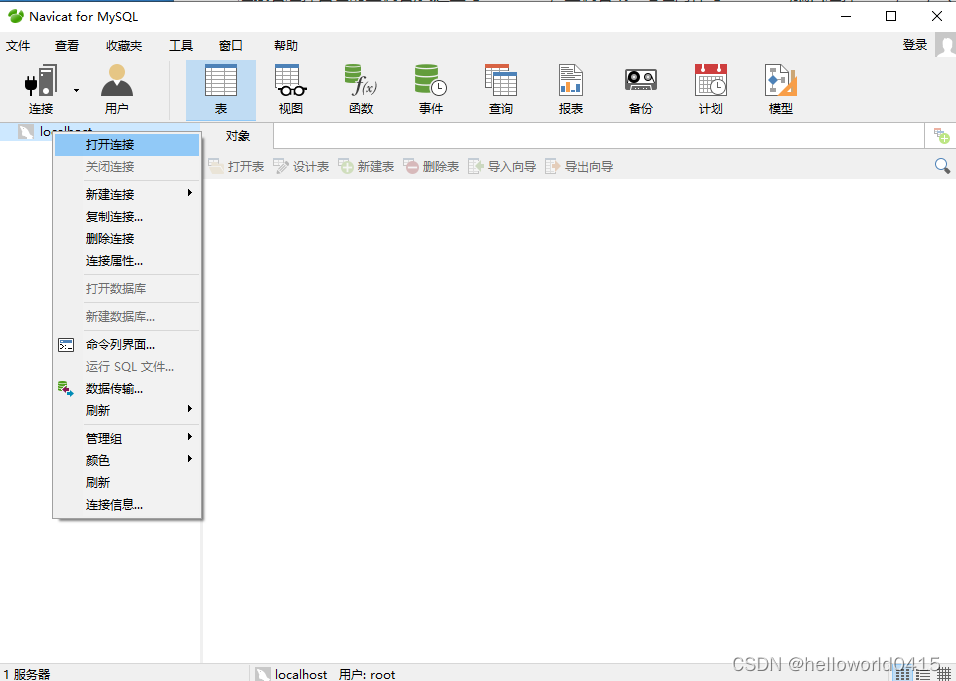Choose 命令列界面... console entry
The image size is (956, 681).
coord(127,344)
